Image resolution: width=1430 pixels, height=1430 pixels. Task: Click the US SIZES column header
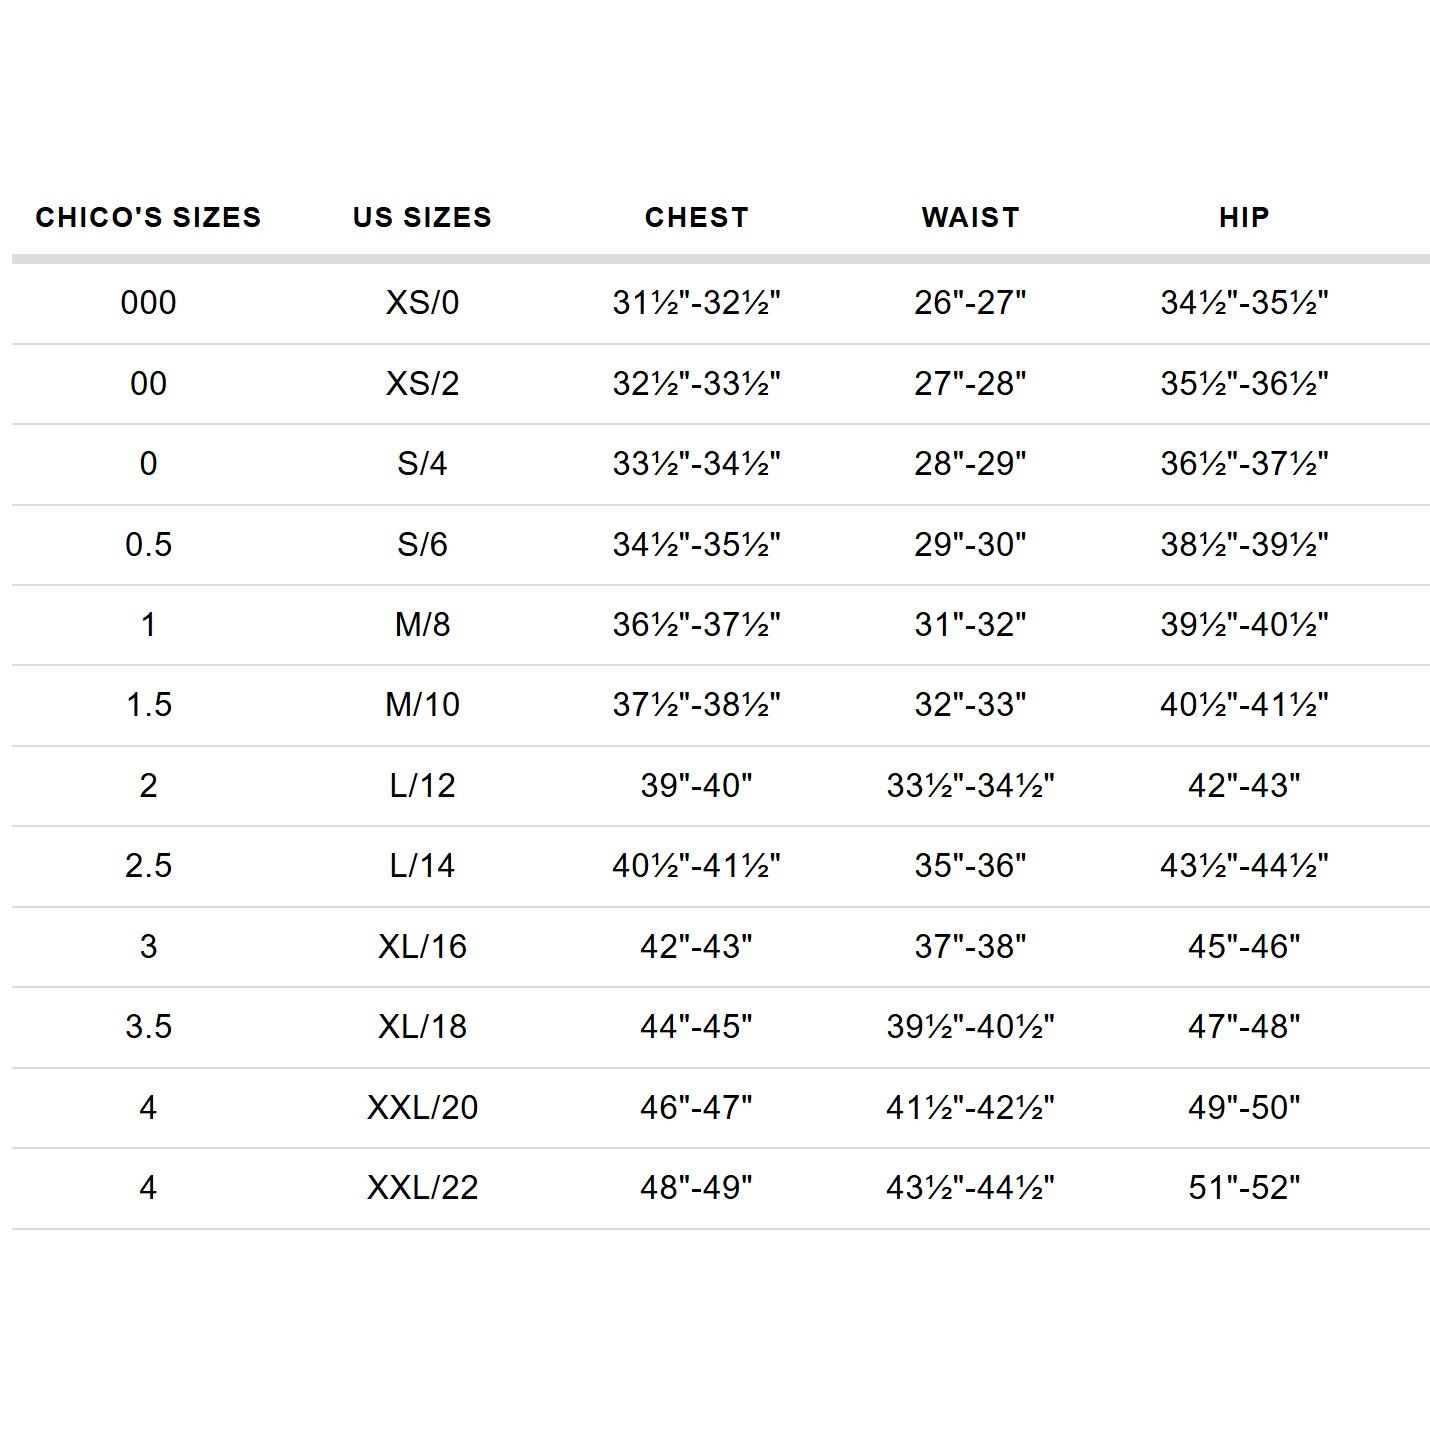422,217
